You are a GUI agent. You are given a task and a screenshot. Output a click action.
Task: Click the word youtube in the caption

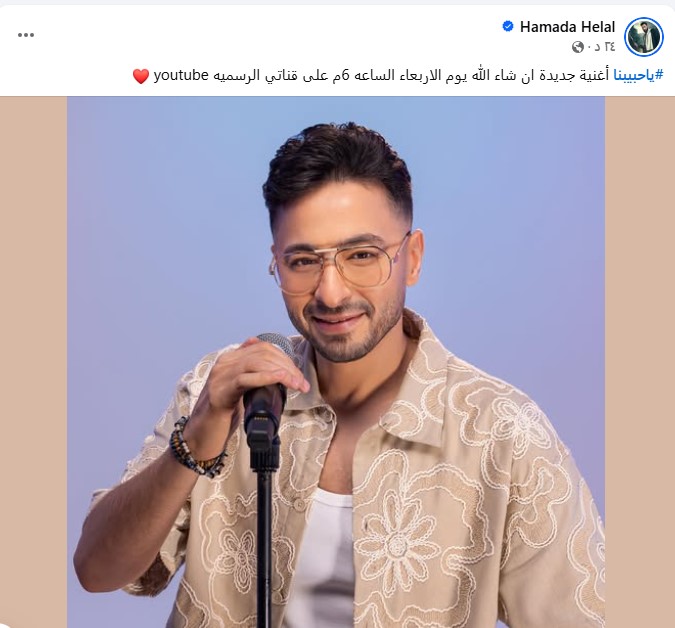181,75
